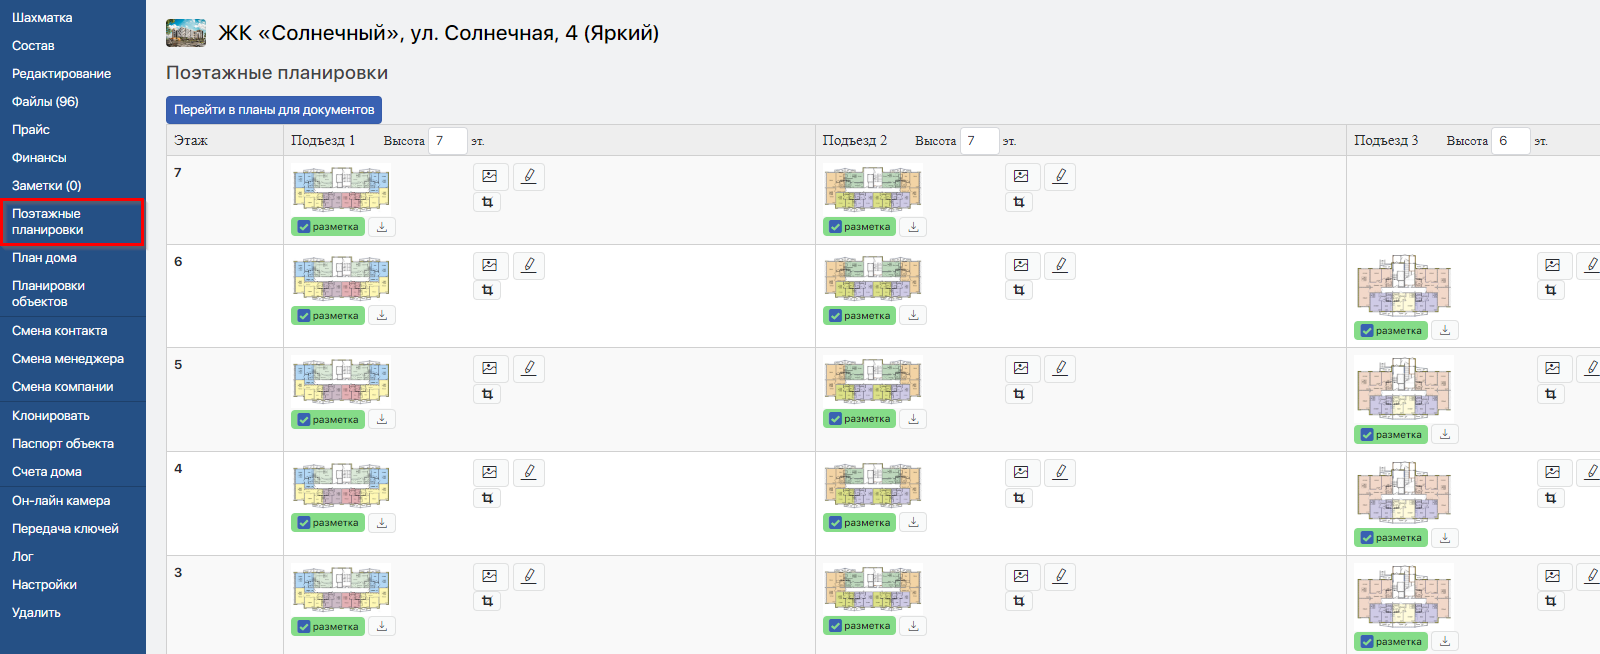Image resolution: width=1600 pixels, height=654 pixels.
Task: Toggle разметка checkbox for floor 6, entrance 2
Action: coord(836,316)
